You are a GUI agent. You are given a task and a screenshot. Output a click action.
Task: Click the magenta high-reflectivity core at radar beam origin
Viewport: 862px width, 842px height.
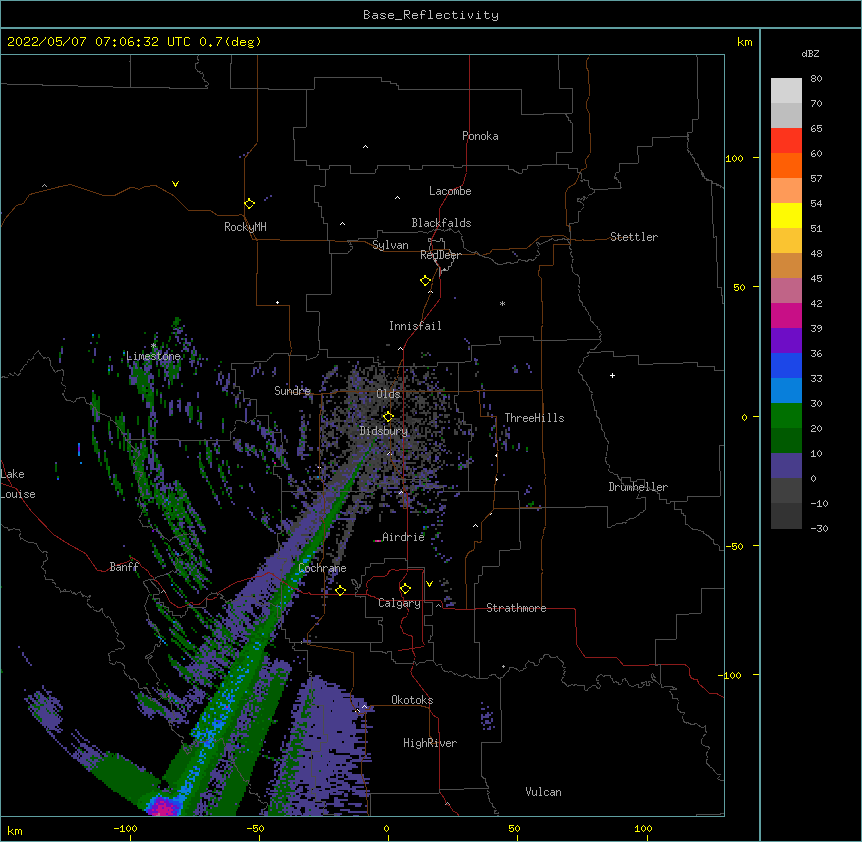164,807
